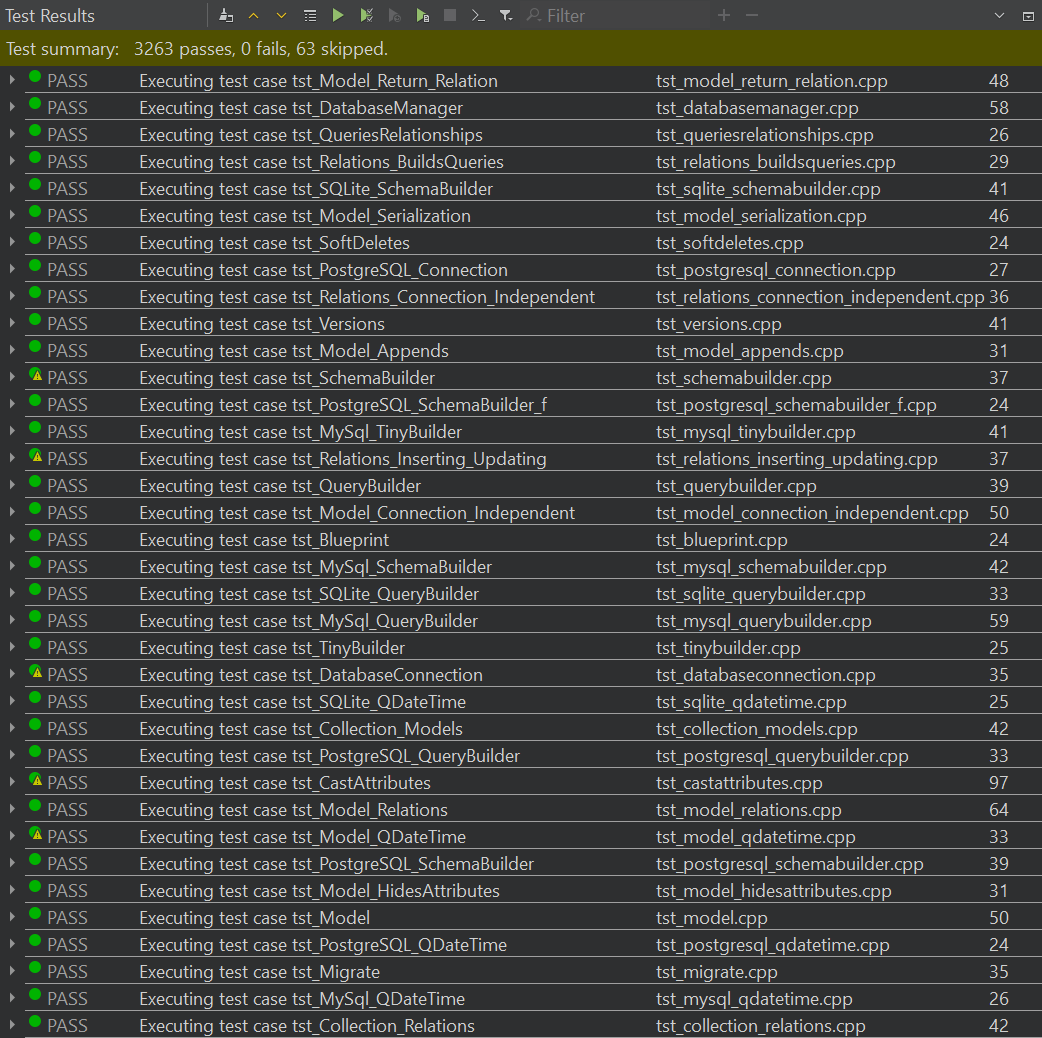Expand the tst_Model_Appends result row
This screenshot has width=1042, height=1038.
12,350
